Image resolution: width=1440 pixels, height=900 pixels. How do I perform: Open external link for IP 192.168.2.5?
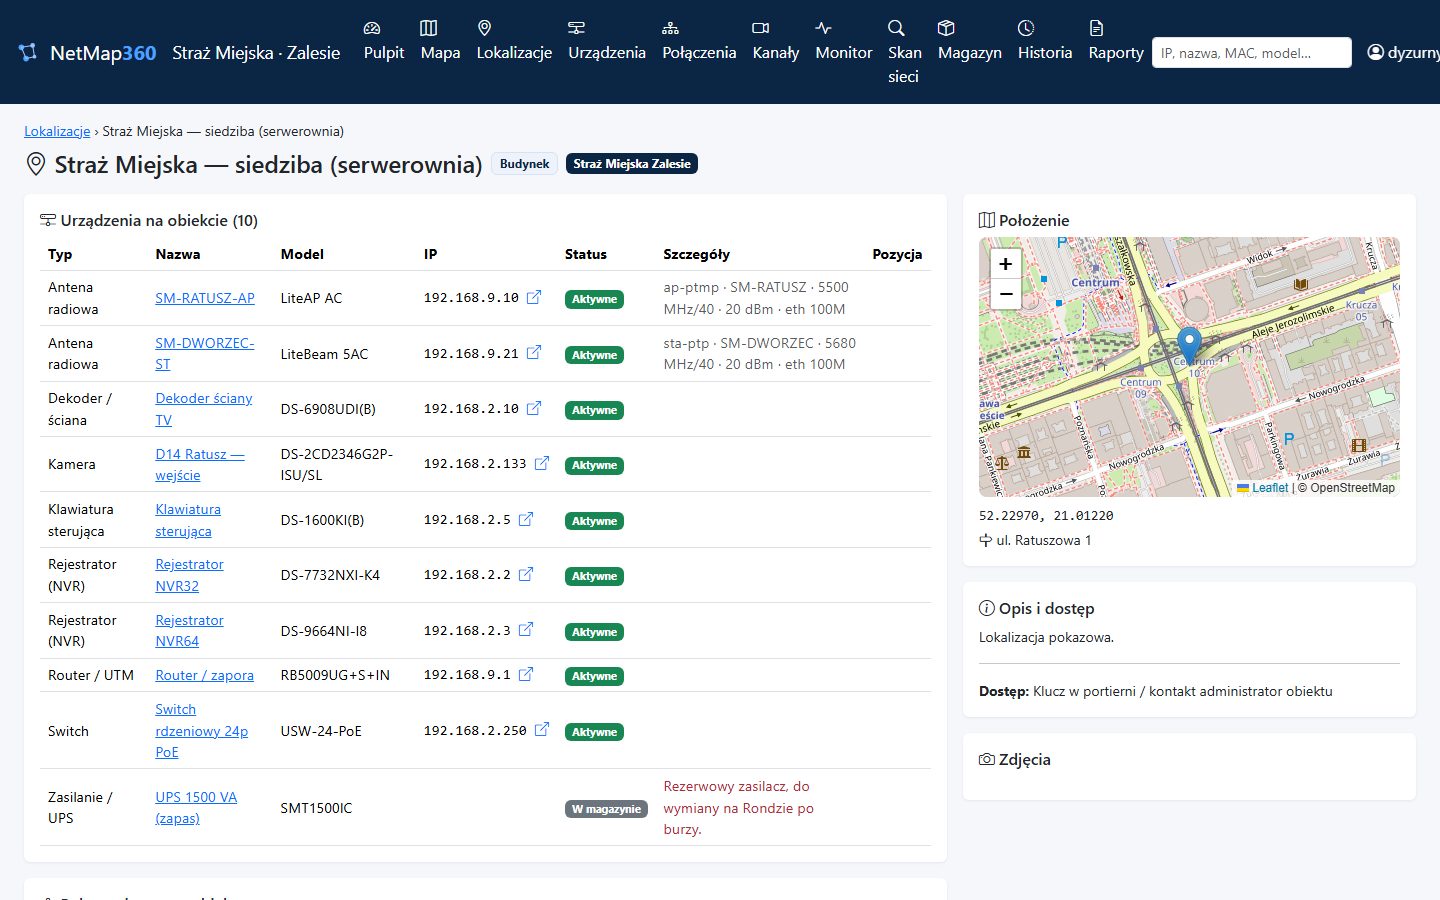tap(526, 519)
